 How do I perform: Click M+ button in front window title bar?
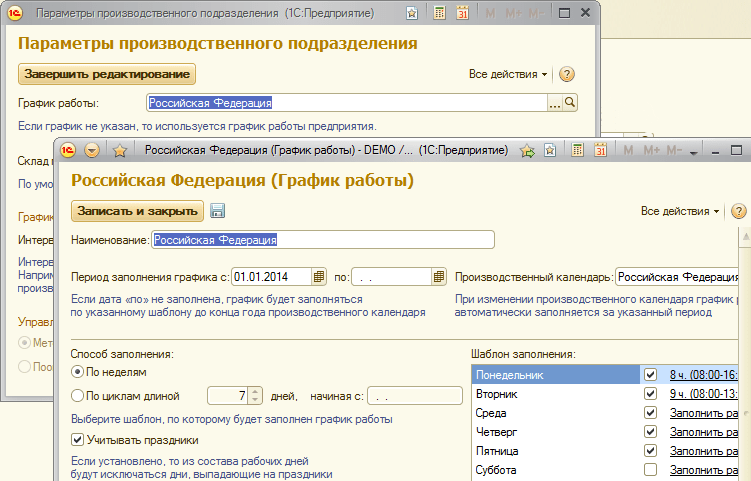tap(651, 150)
